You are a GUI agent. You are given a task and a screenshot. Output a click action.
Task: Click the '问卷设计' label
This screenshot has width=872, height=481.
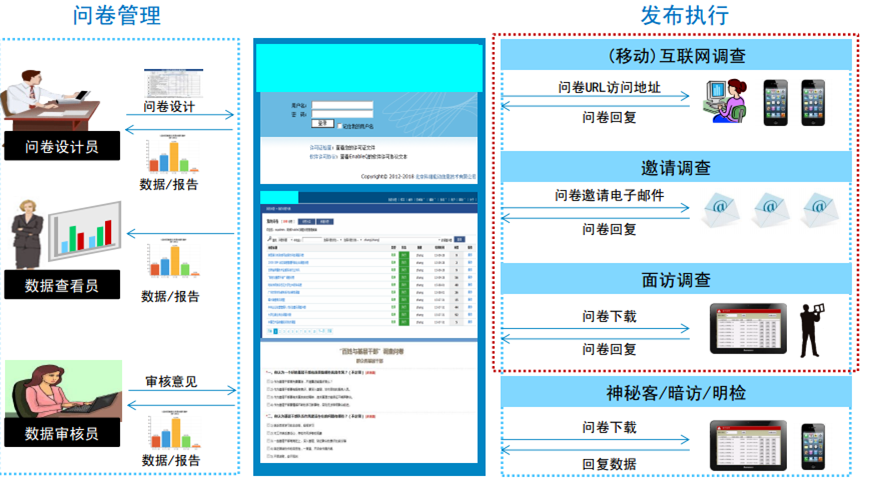pos(169,107)
